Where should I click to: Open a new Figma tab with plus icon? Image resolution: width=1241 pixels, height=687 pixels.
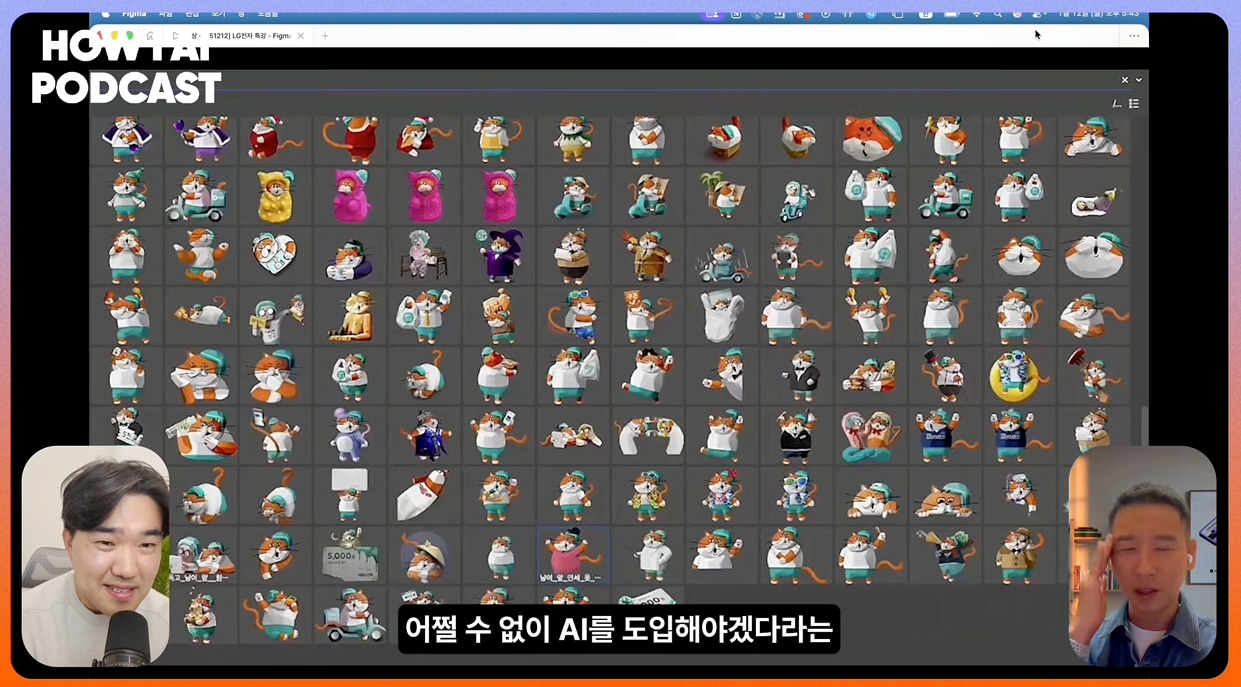pyautogui.click(x=325, y=36)
